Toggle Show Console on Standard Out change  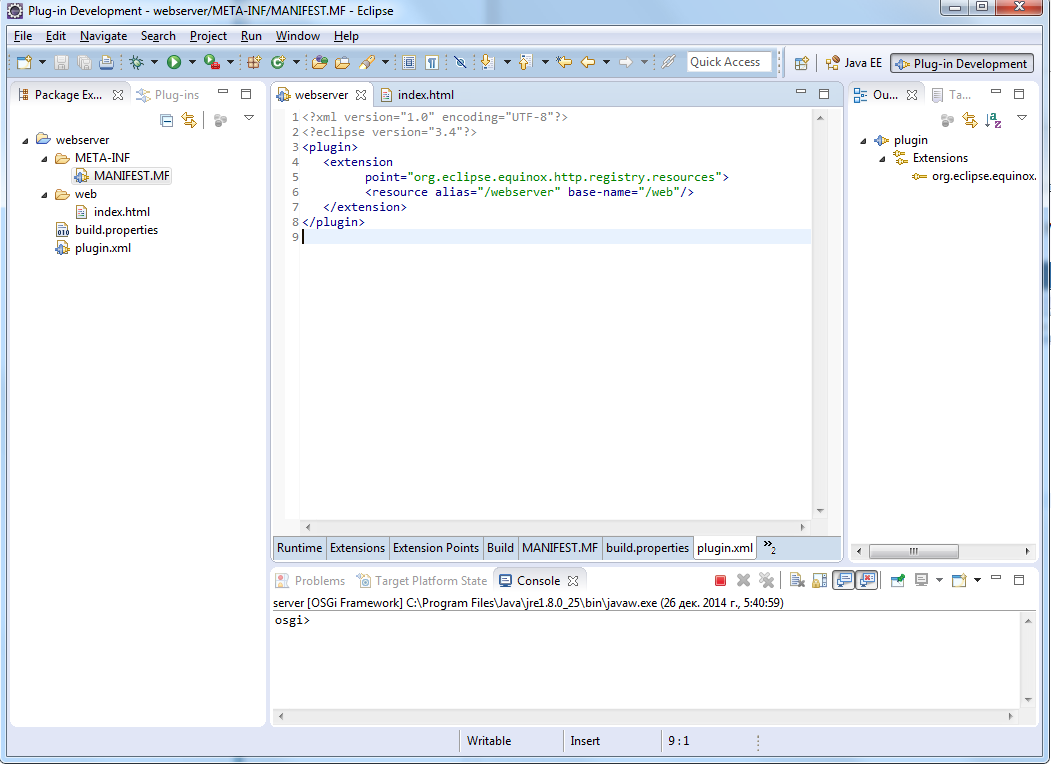click(844, 580)
